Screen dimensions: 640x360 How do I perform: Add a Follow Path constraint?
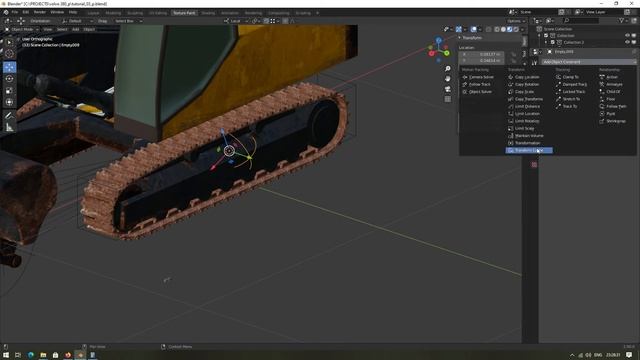(613, 107)
